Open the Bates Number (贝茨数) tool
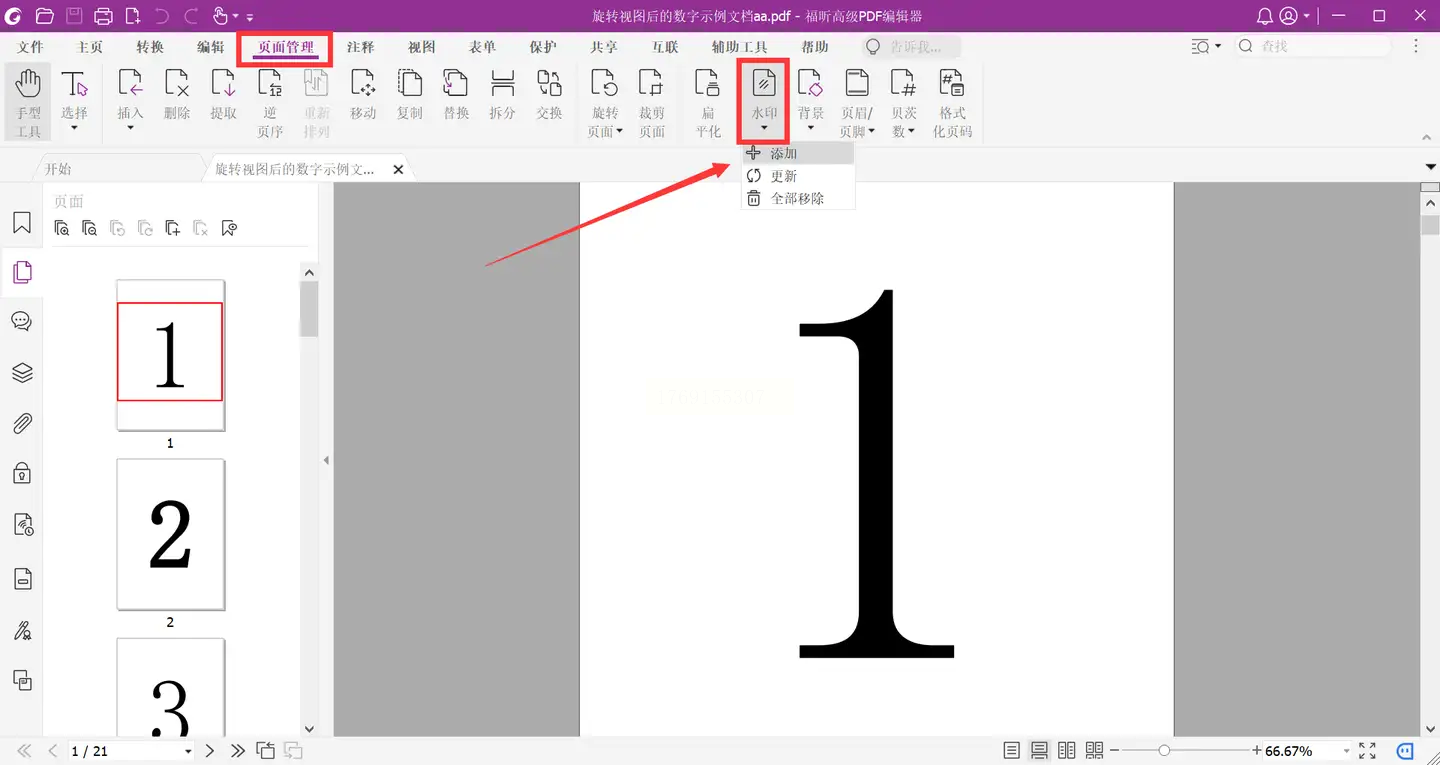This screenshot has width=1440, height=765. tap(903, 102)
